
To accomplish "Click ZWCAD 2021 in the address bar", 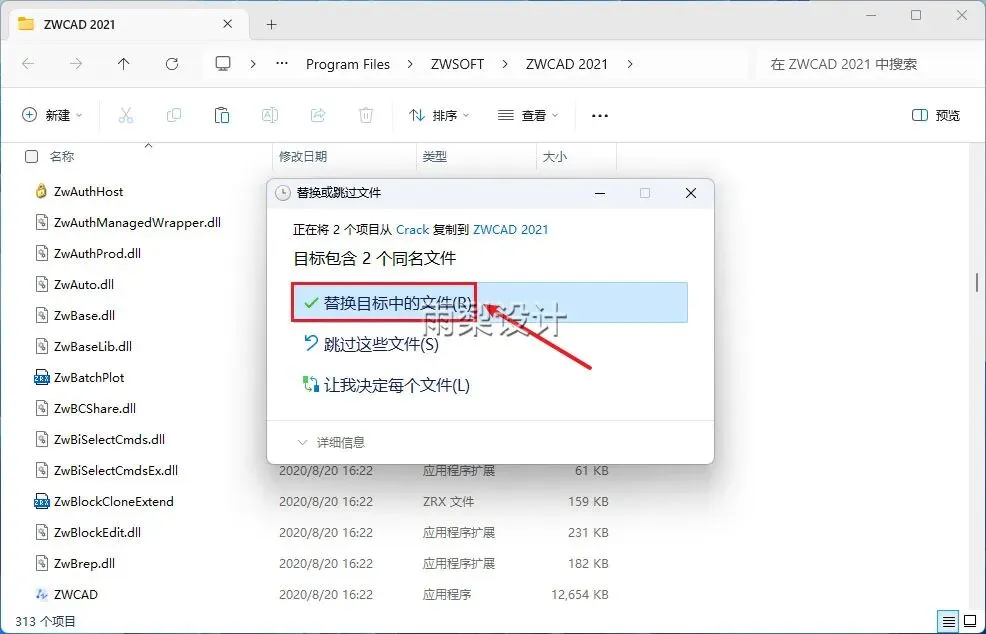I will [x=567, y=64].
